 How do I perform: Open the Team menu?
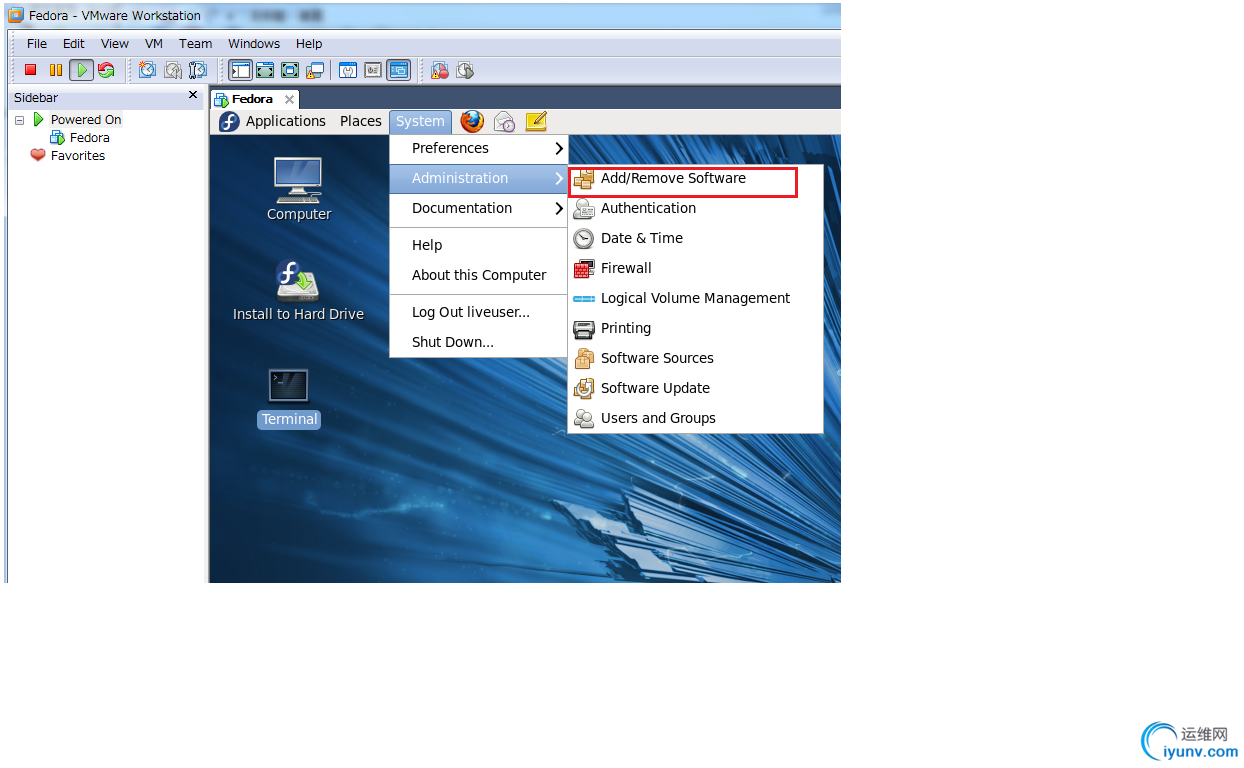coord(196,43)
